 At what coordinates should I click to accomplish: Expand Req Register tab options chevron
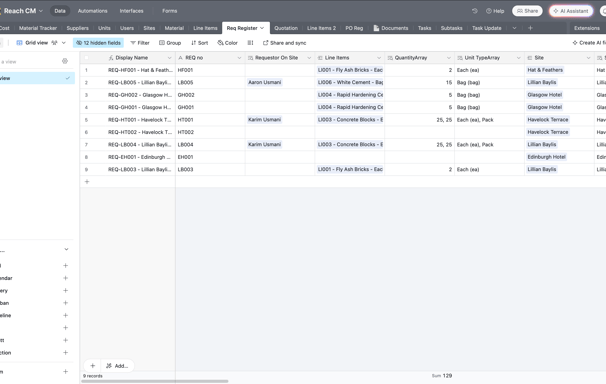tap(262, 28)
